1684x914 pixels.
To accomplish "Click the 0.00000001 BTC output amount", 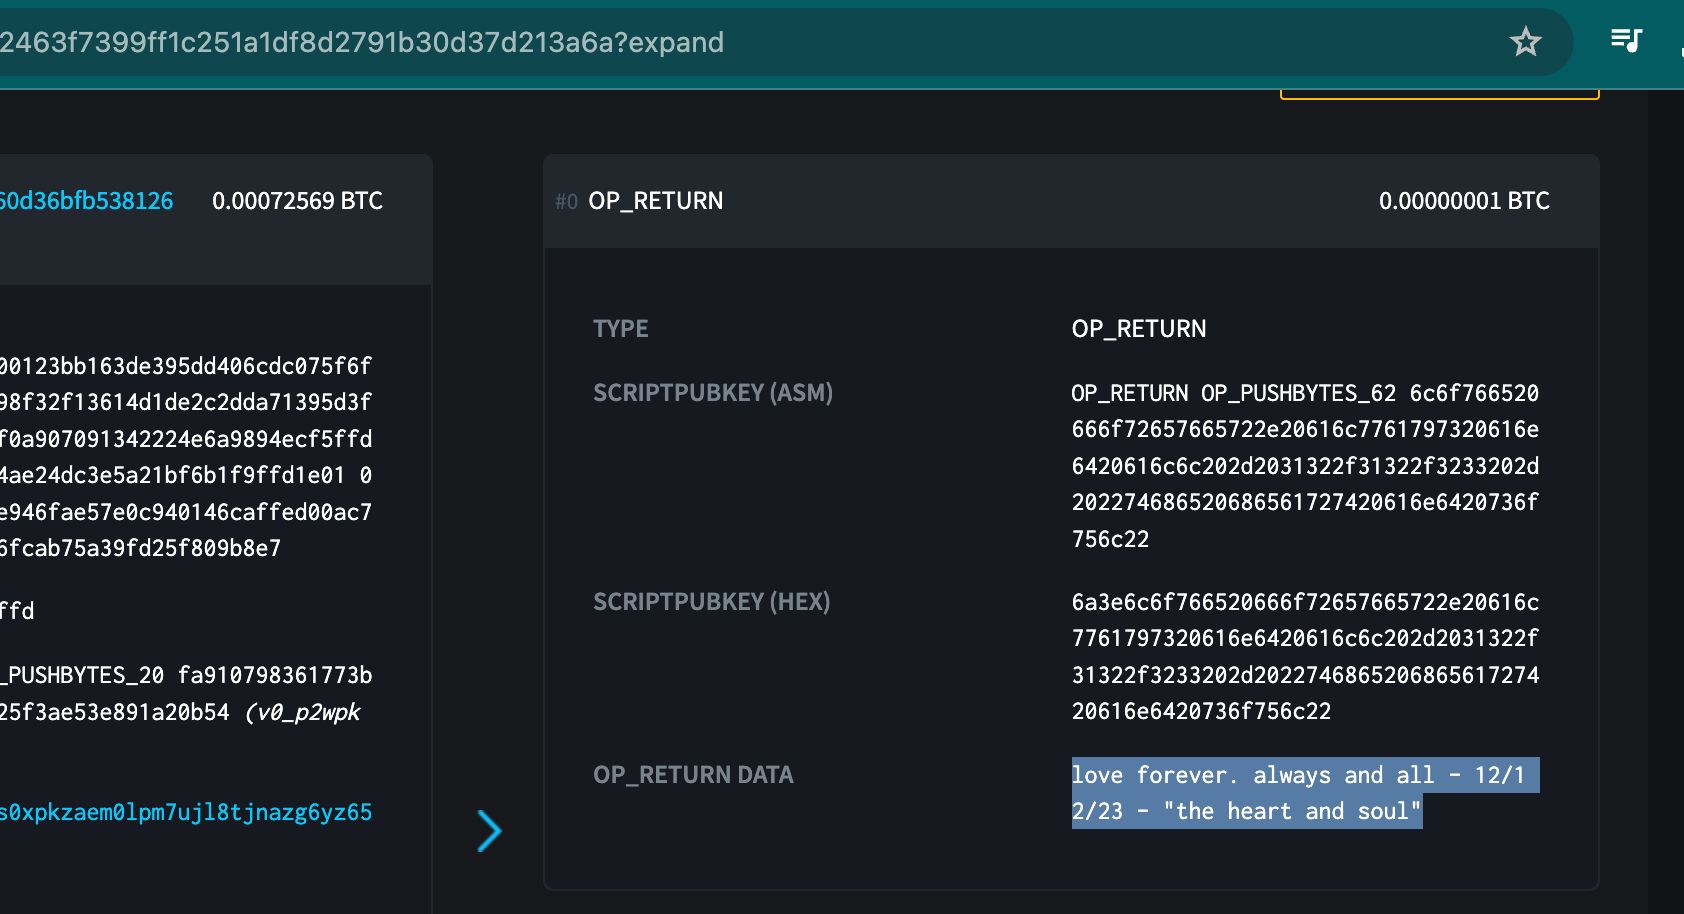I will click(1464, 201).
